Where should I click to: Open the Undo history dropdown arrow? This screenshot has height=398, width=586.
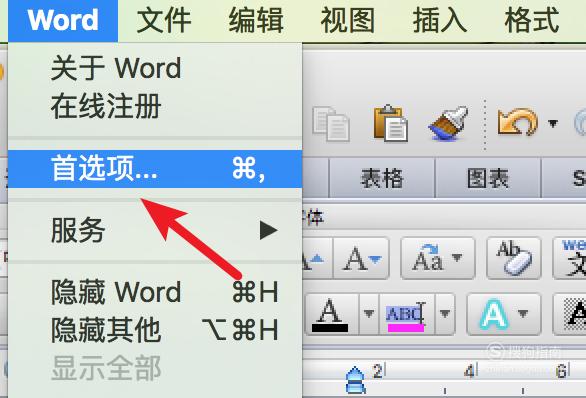(553, 123)
